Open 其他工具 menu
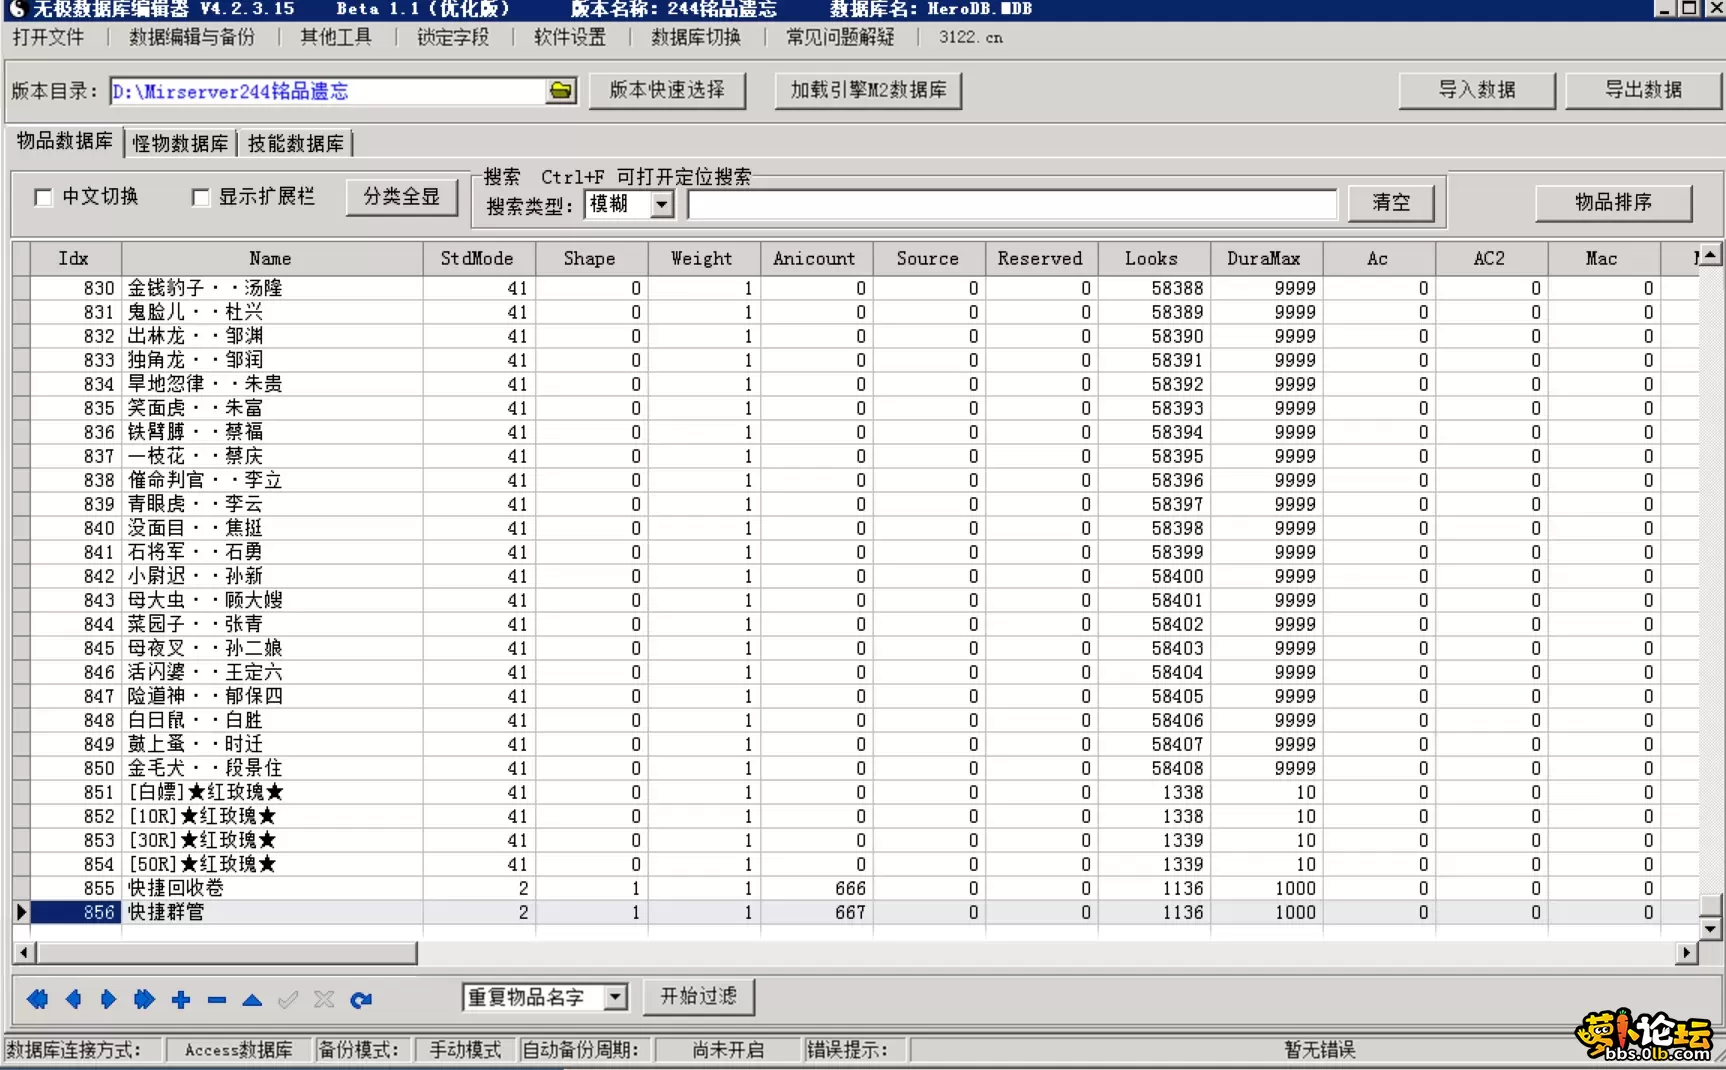The width and height of the screenshot is (1726, 1070). click(335, 37)
